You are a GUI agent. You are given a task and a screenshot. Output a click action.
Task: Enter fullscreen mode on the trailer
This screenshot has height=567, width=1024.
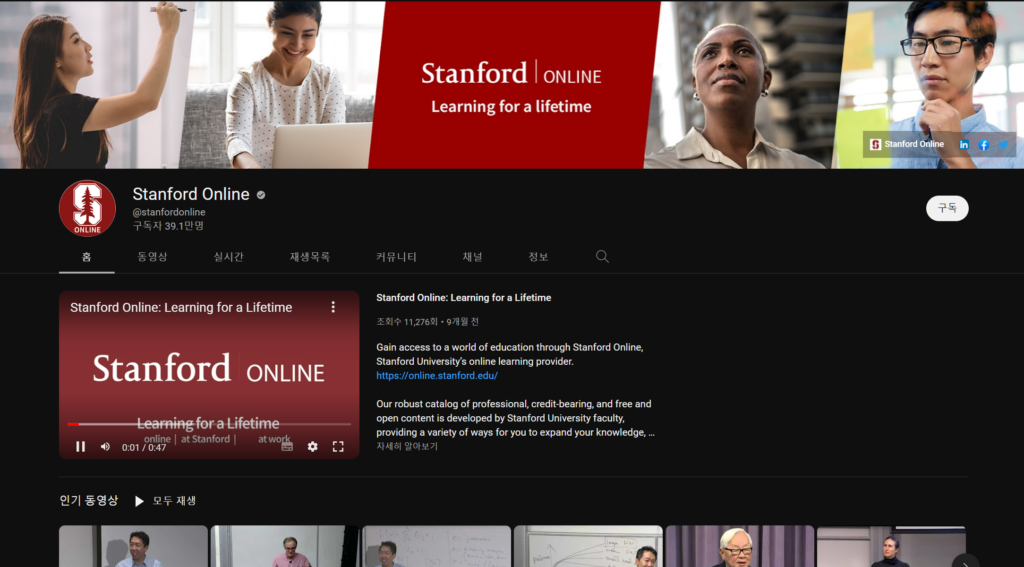click(x=338, y=447)
